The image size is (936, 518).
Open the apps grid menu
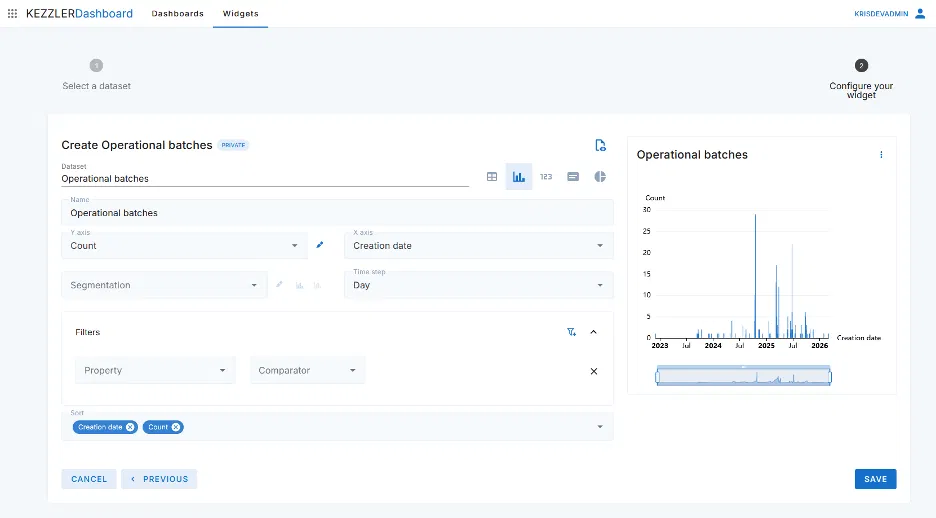[12, 14]
